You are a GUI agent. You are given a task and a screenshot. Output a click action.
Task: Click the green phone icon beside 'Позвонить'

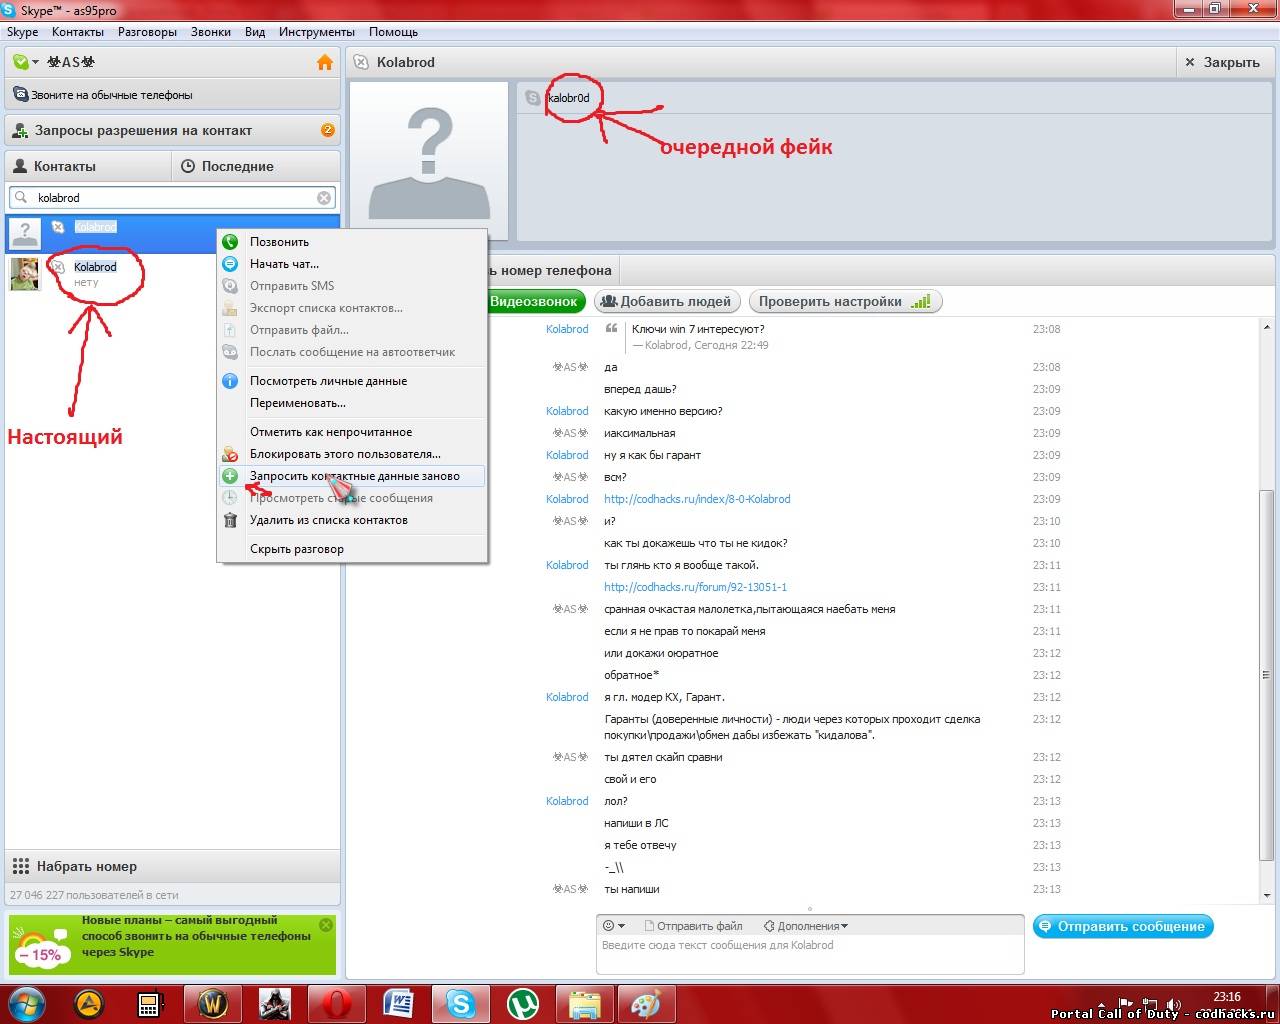(230, 242)
